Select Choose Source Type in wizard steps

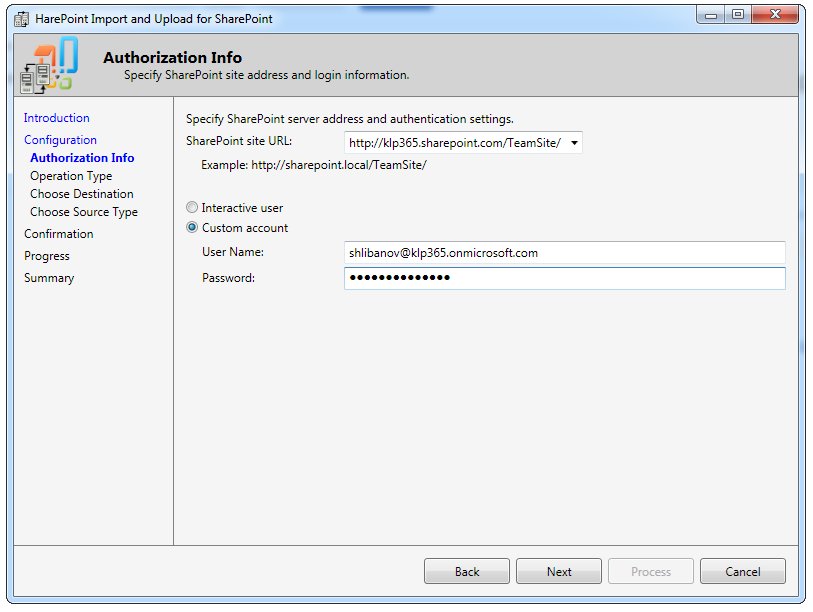pyautogui.click(x=83, y=212)
